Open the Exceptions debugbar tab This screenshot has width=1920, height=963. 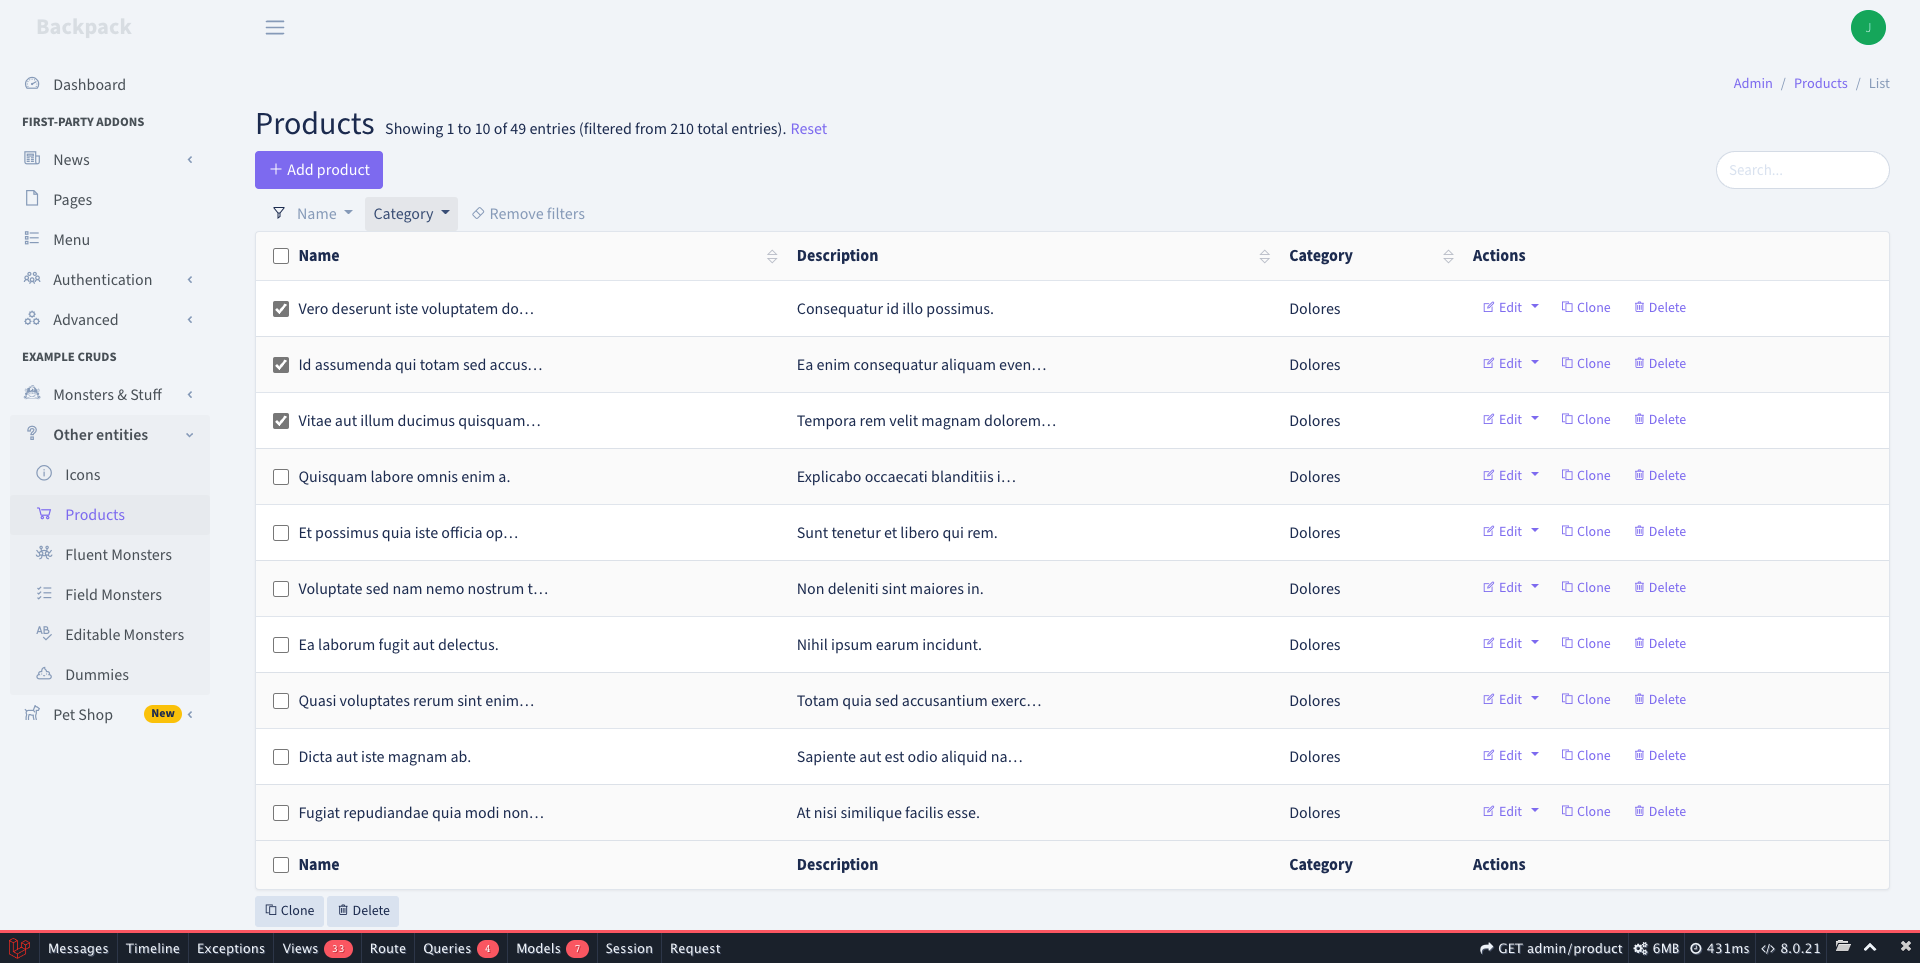point(231,948)
